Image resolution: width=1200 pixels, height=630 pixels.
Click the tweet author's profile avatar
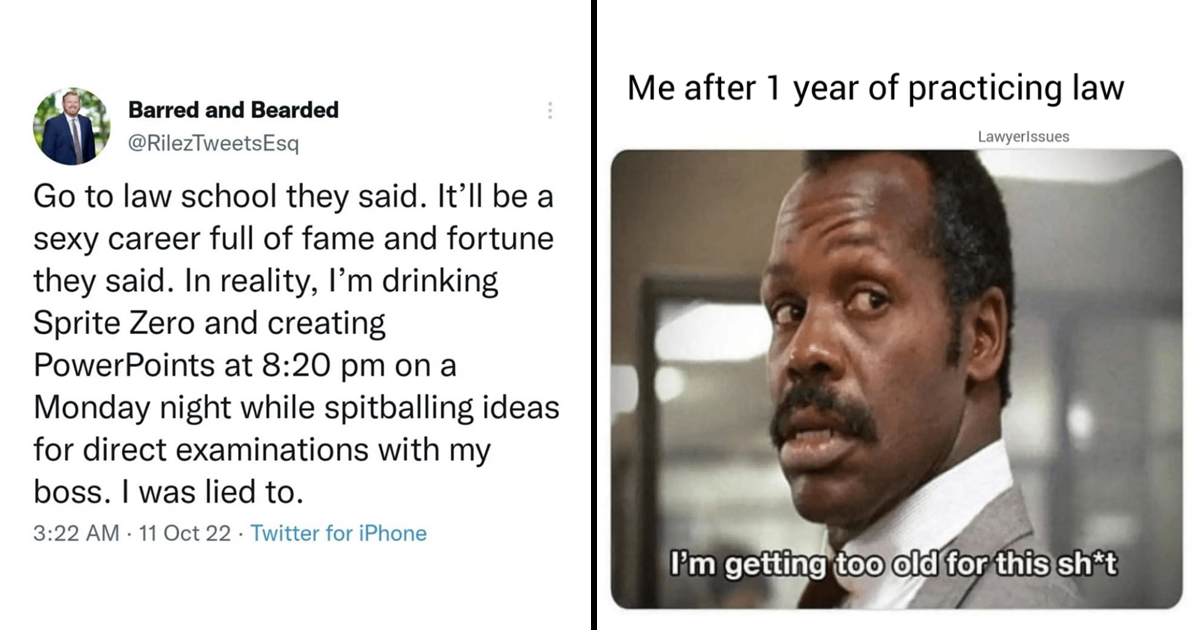click(69, 126)
